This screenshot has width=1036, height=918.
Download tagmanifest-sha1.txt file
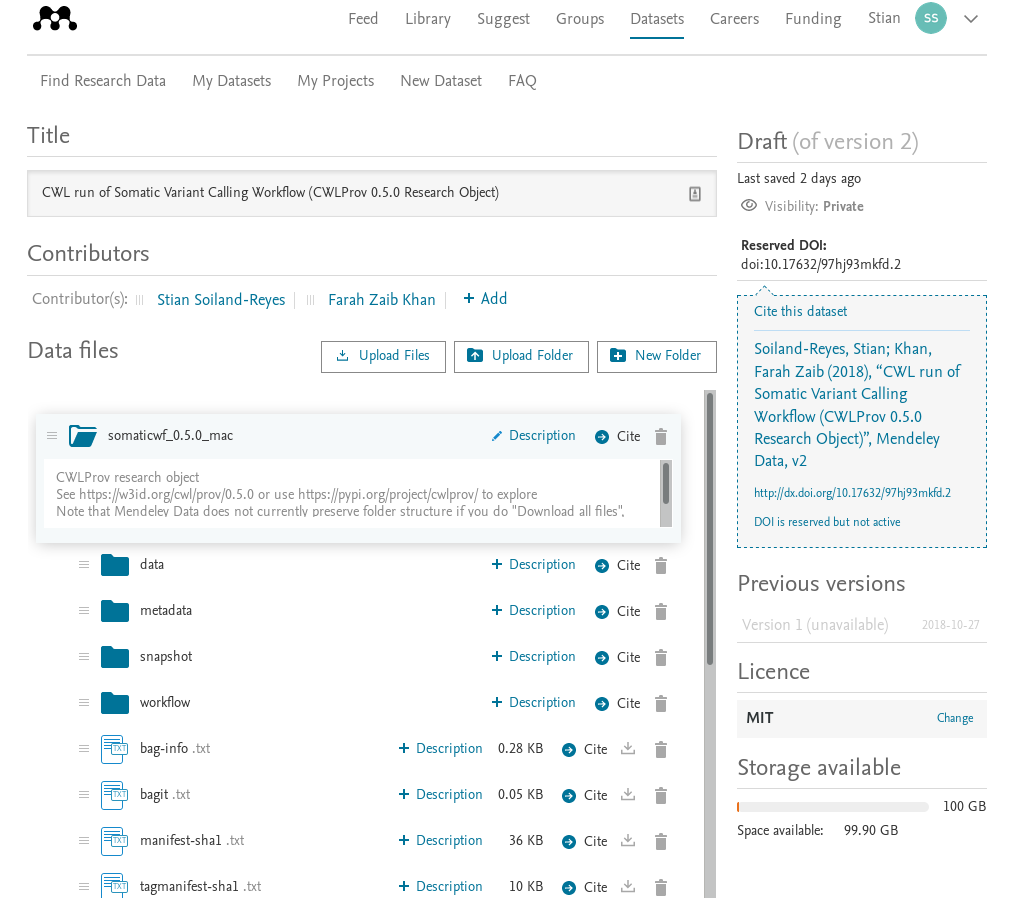[x=628, y=886]
